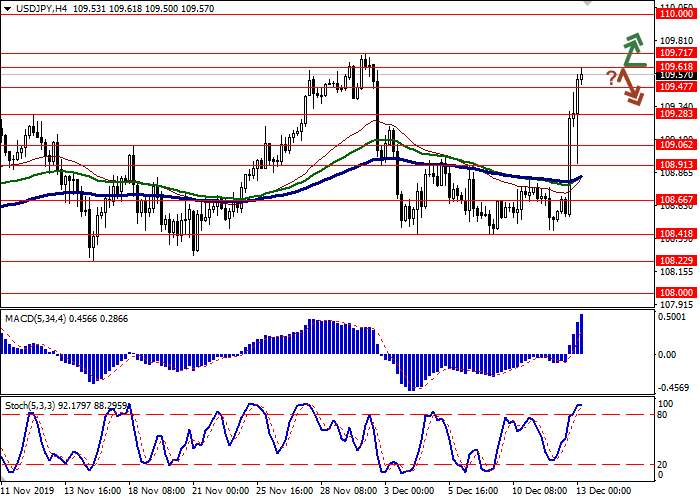This screenshot has width=700, height=500.
Task: Click the orange question mark symbol
Action: [x=610, y=77]
